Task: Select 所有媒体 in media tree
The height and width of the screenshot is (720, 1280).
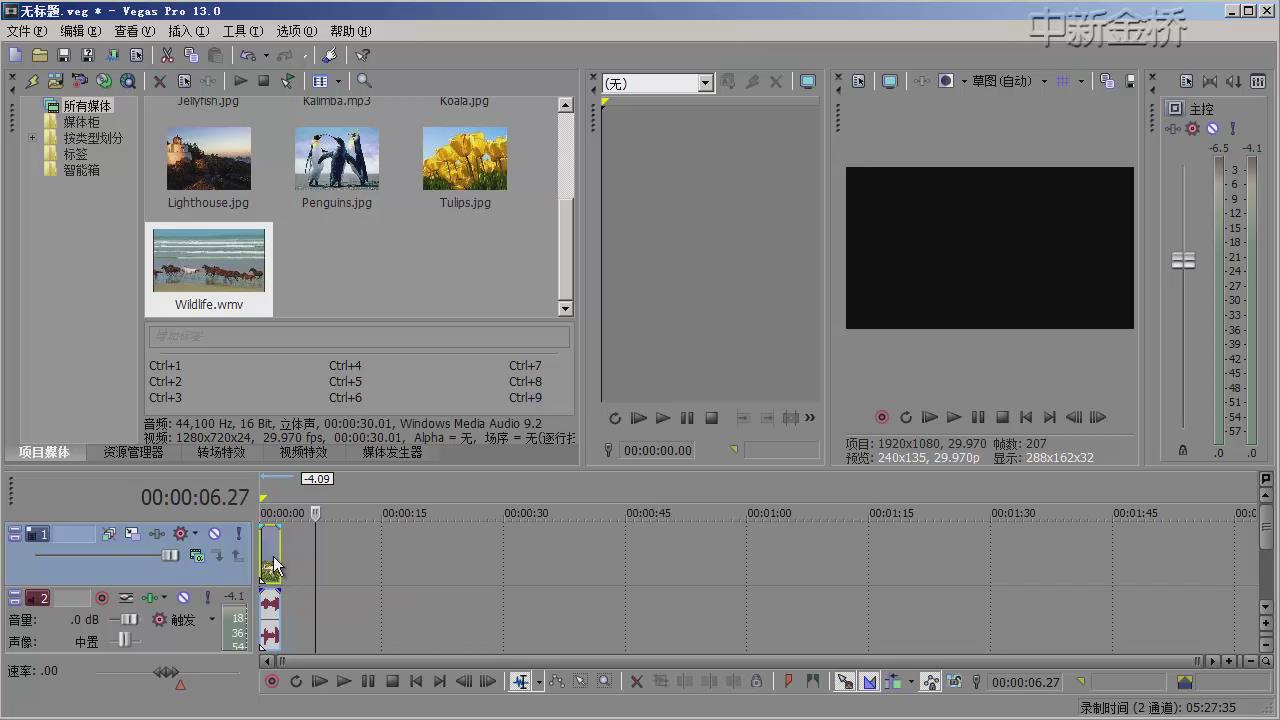Action: pos(87,106)
